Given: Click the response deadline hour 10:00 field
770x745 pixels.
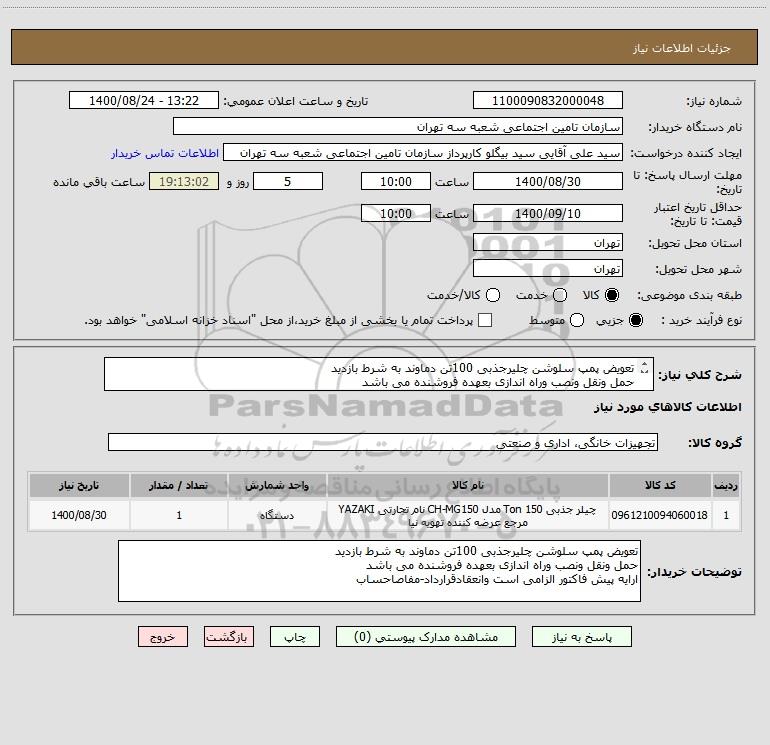Looking at the screenshot, I should click(x=396, y=181).
